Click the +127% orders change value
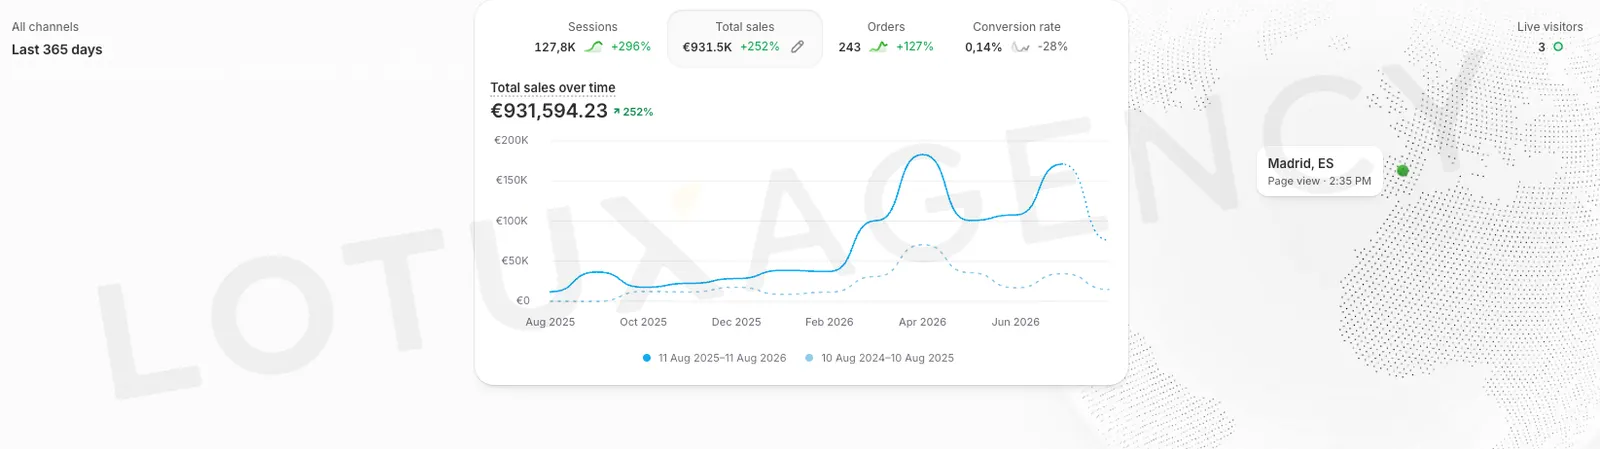Image resolution: width=1600 pixels, height=449 pixels. [915, 47]
